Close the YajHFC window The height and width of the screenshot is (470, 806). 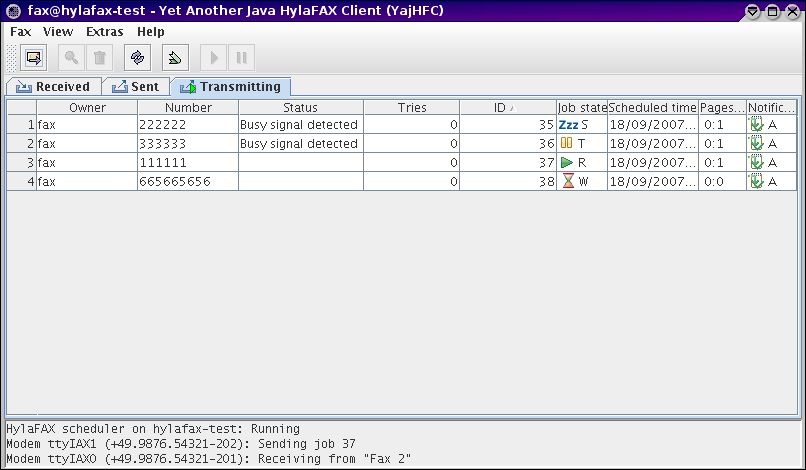click(793, 11)
